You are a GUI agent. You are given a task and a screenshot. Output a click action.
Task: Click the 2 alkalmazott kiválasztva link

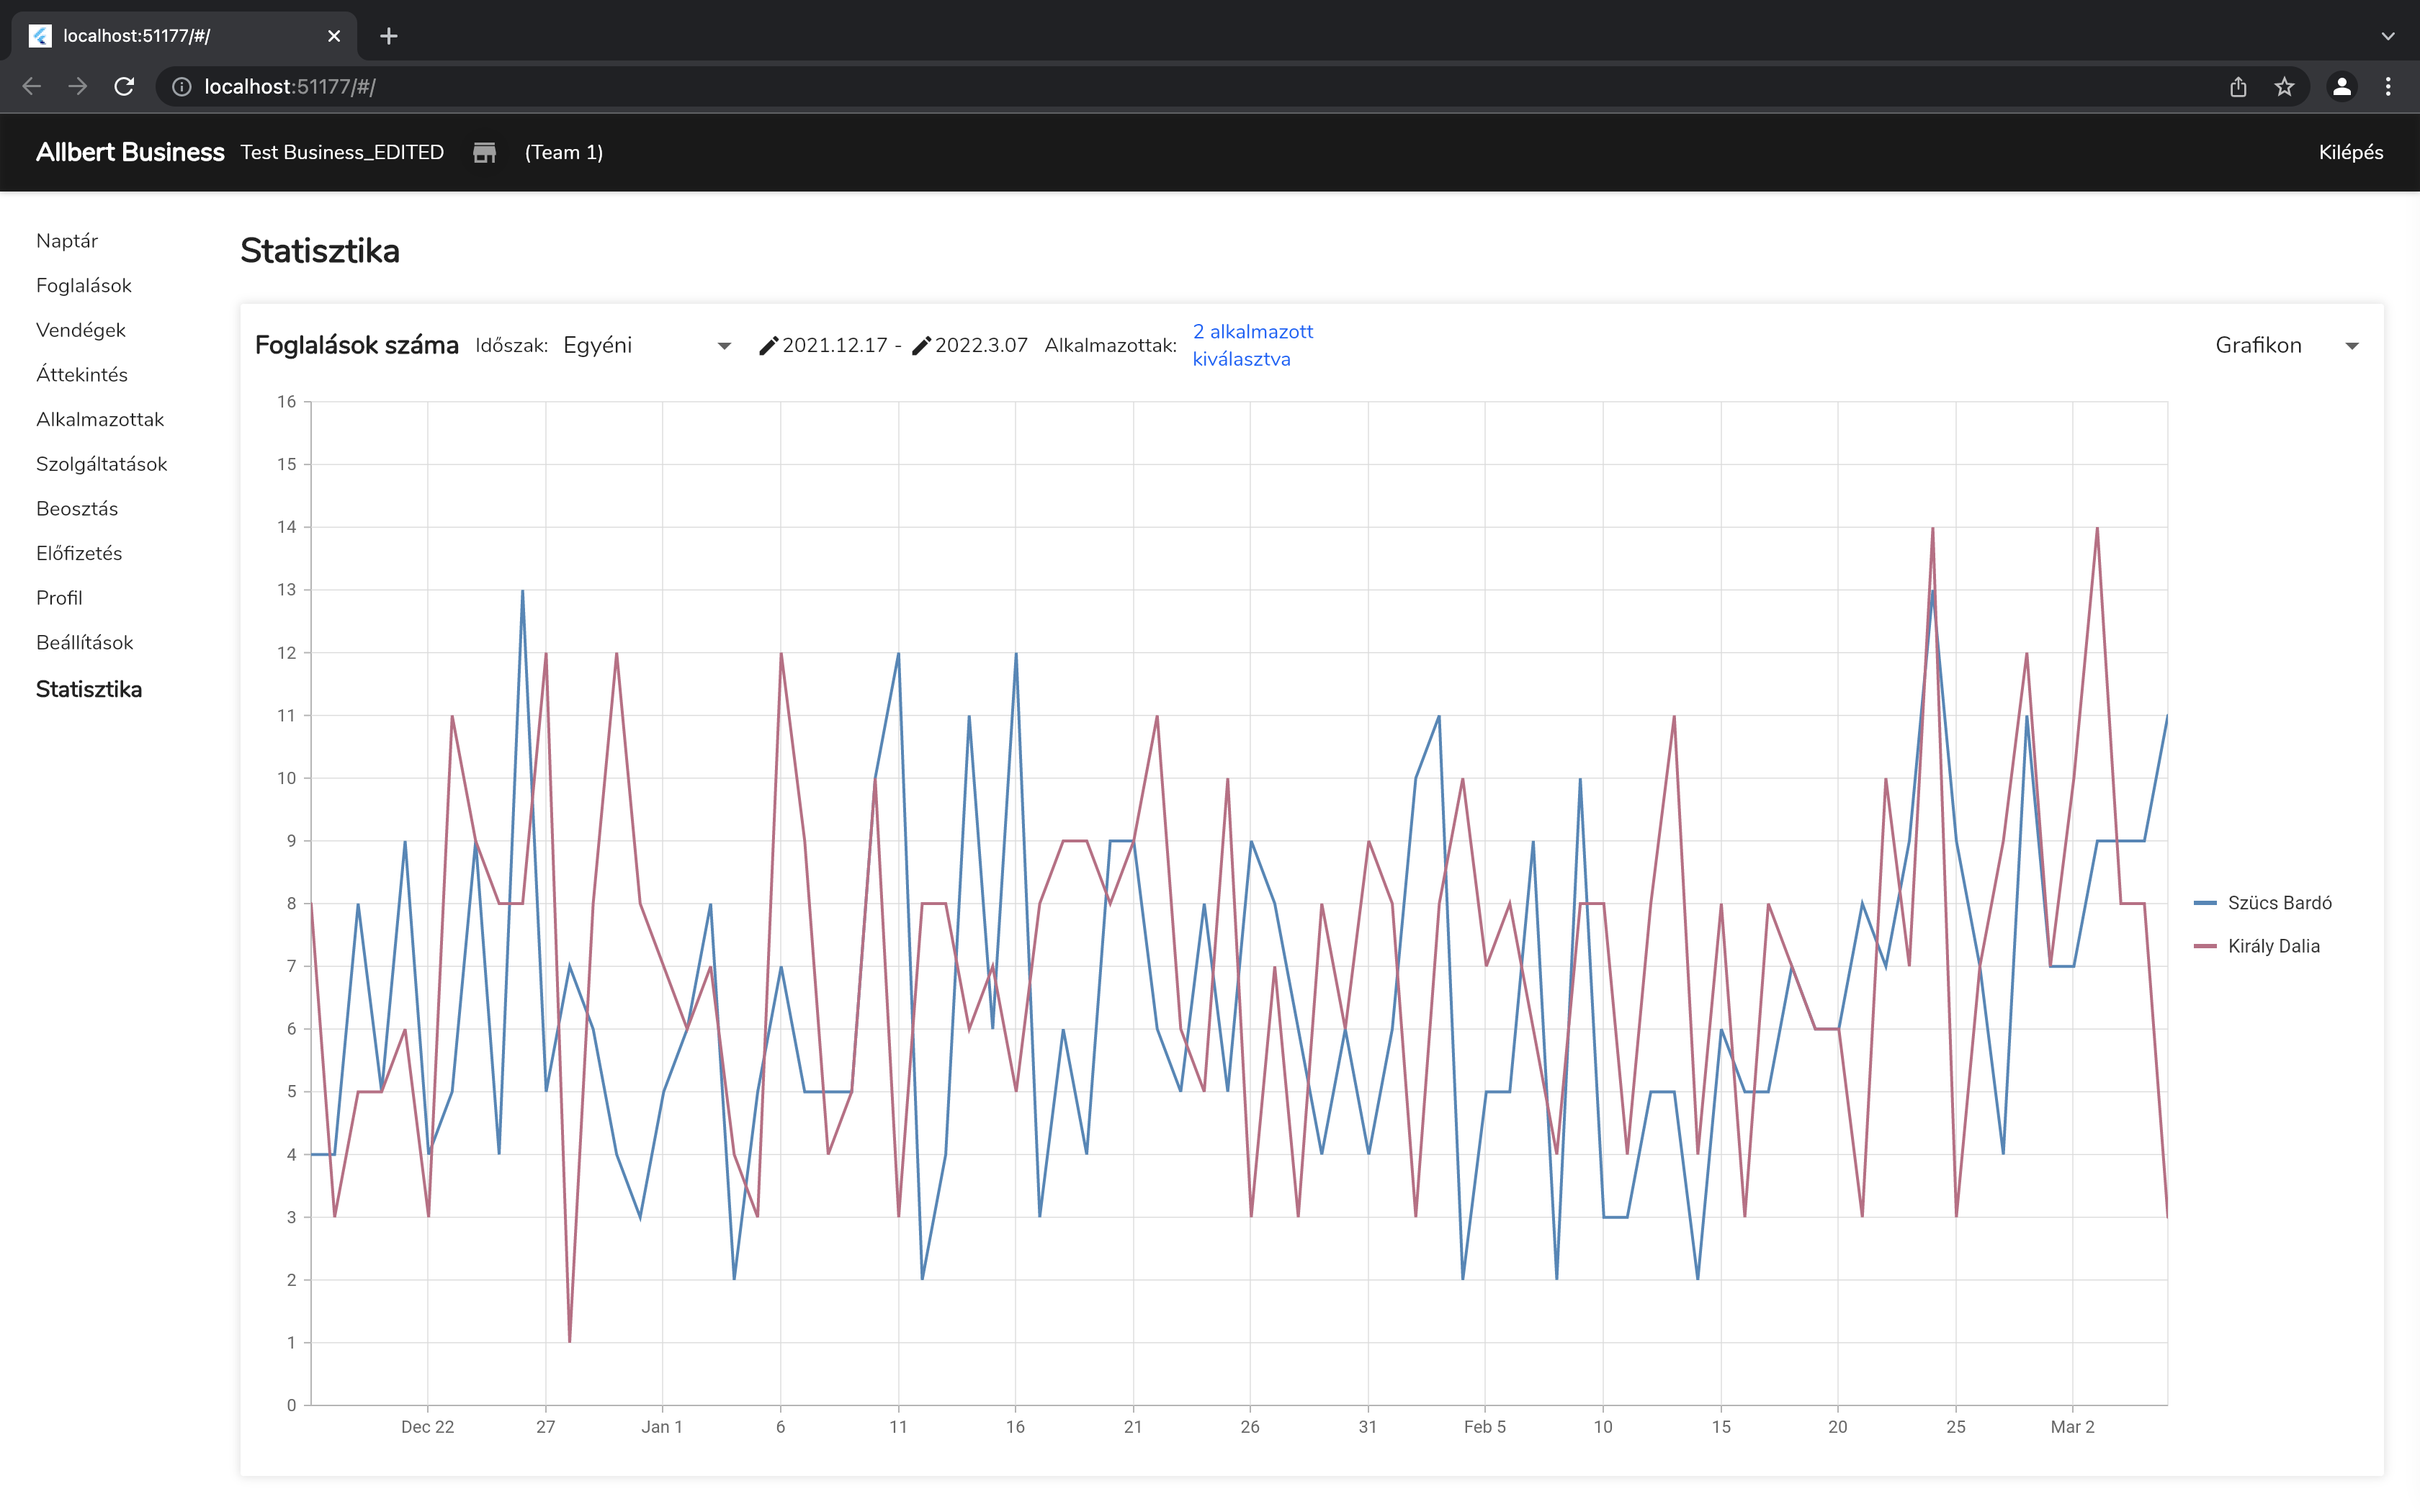point(1252,345)
